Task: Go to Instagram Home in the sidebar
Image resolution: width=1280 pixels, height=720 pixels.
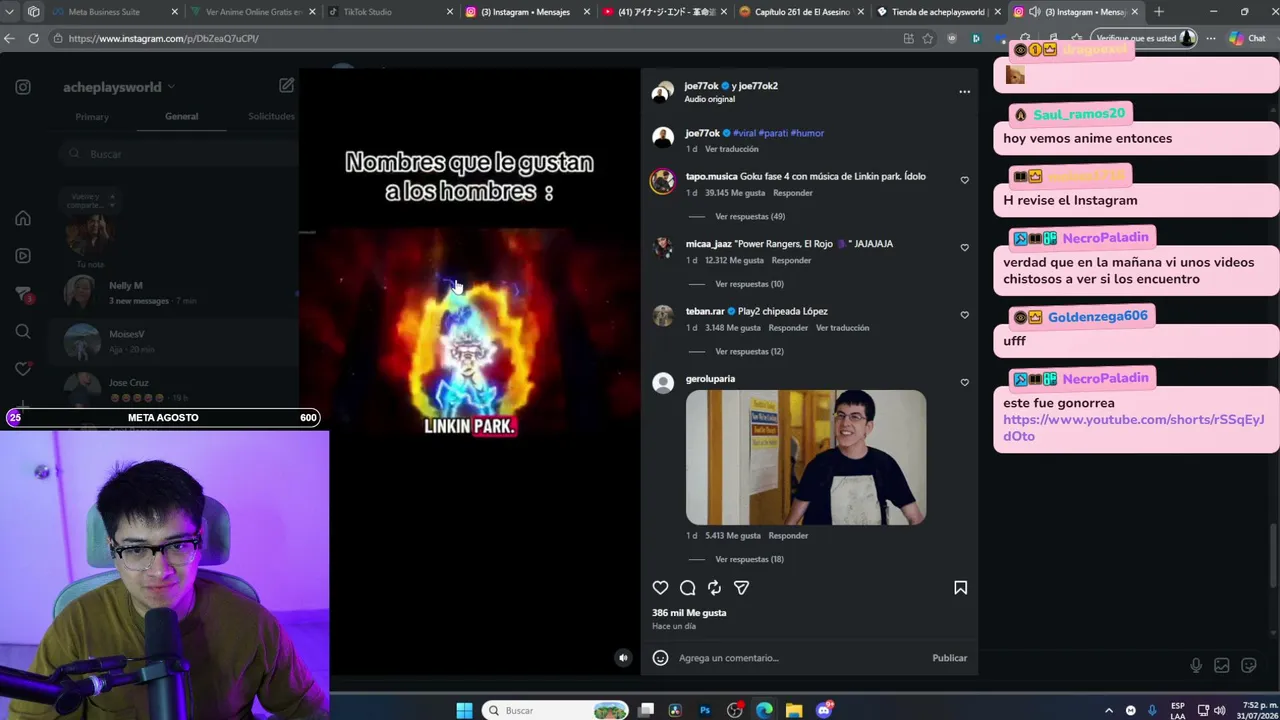Action: (23, 218)
